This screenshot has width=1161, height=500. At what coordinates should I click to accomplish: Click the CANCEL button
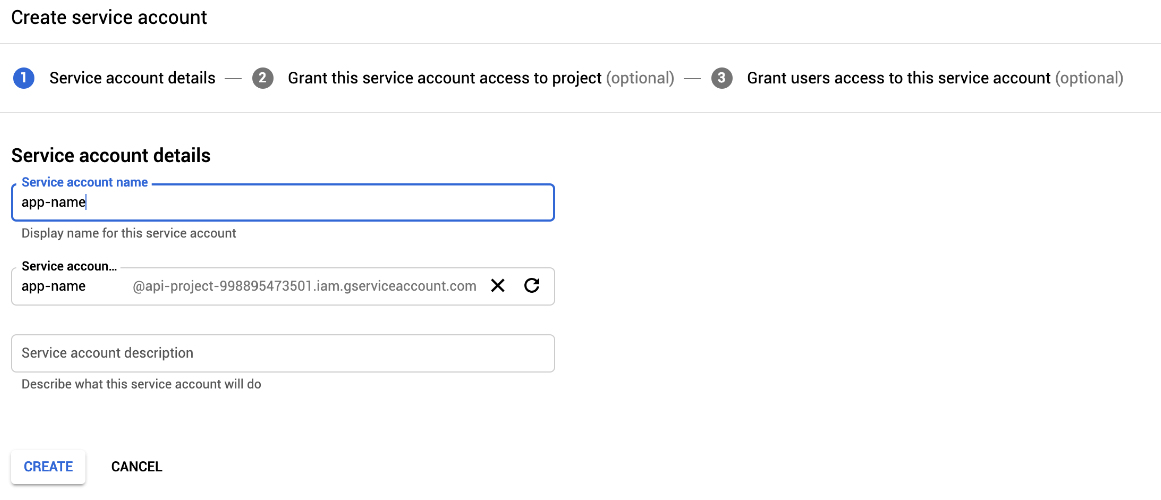pos(136,467)
